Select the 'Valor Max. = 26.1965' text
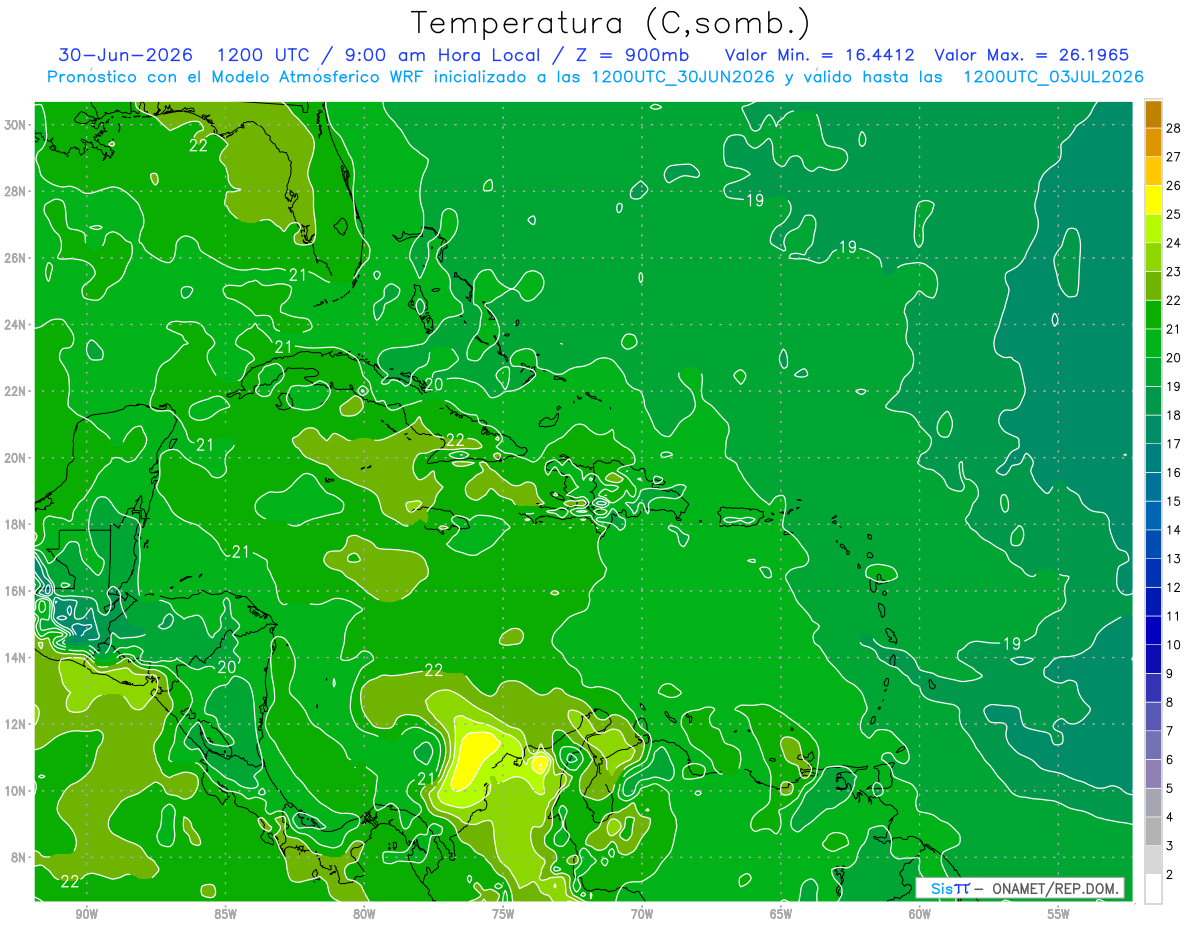1200x927 pixels. pyautogui.click(x=1031, y=55)
